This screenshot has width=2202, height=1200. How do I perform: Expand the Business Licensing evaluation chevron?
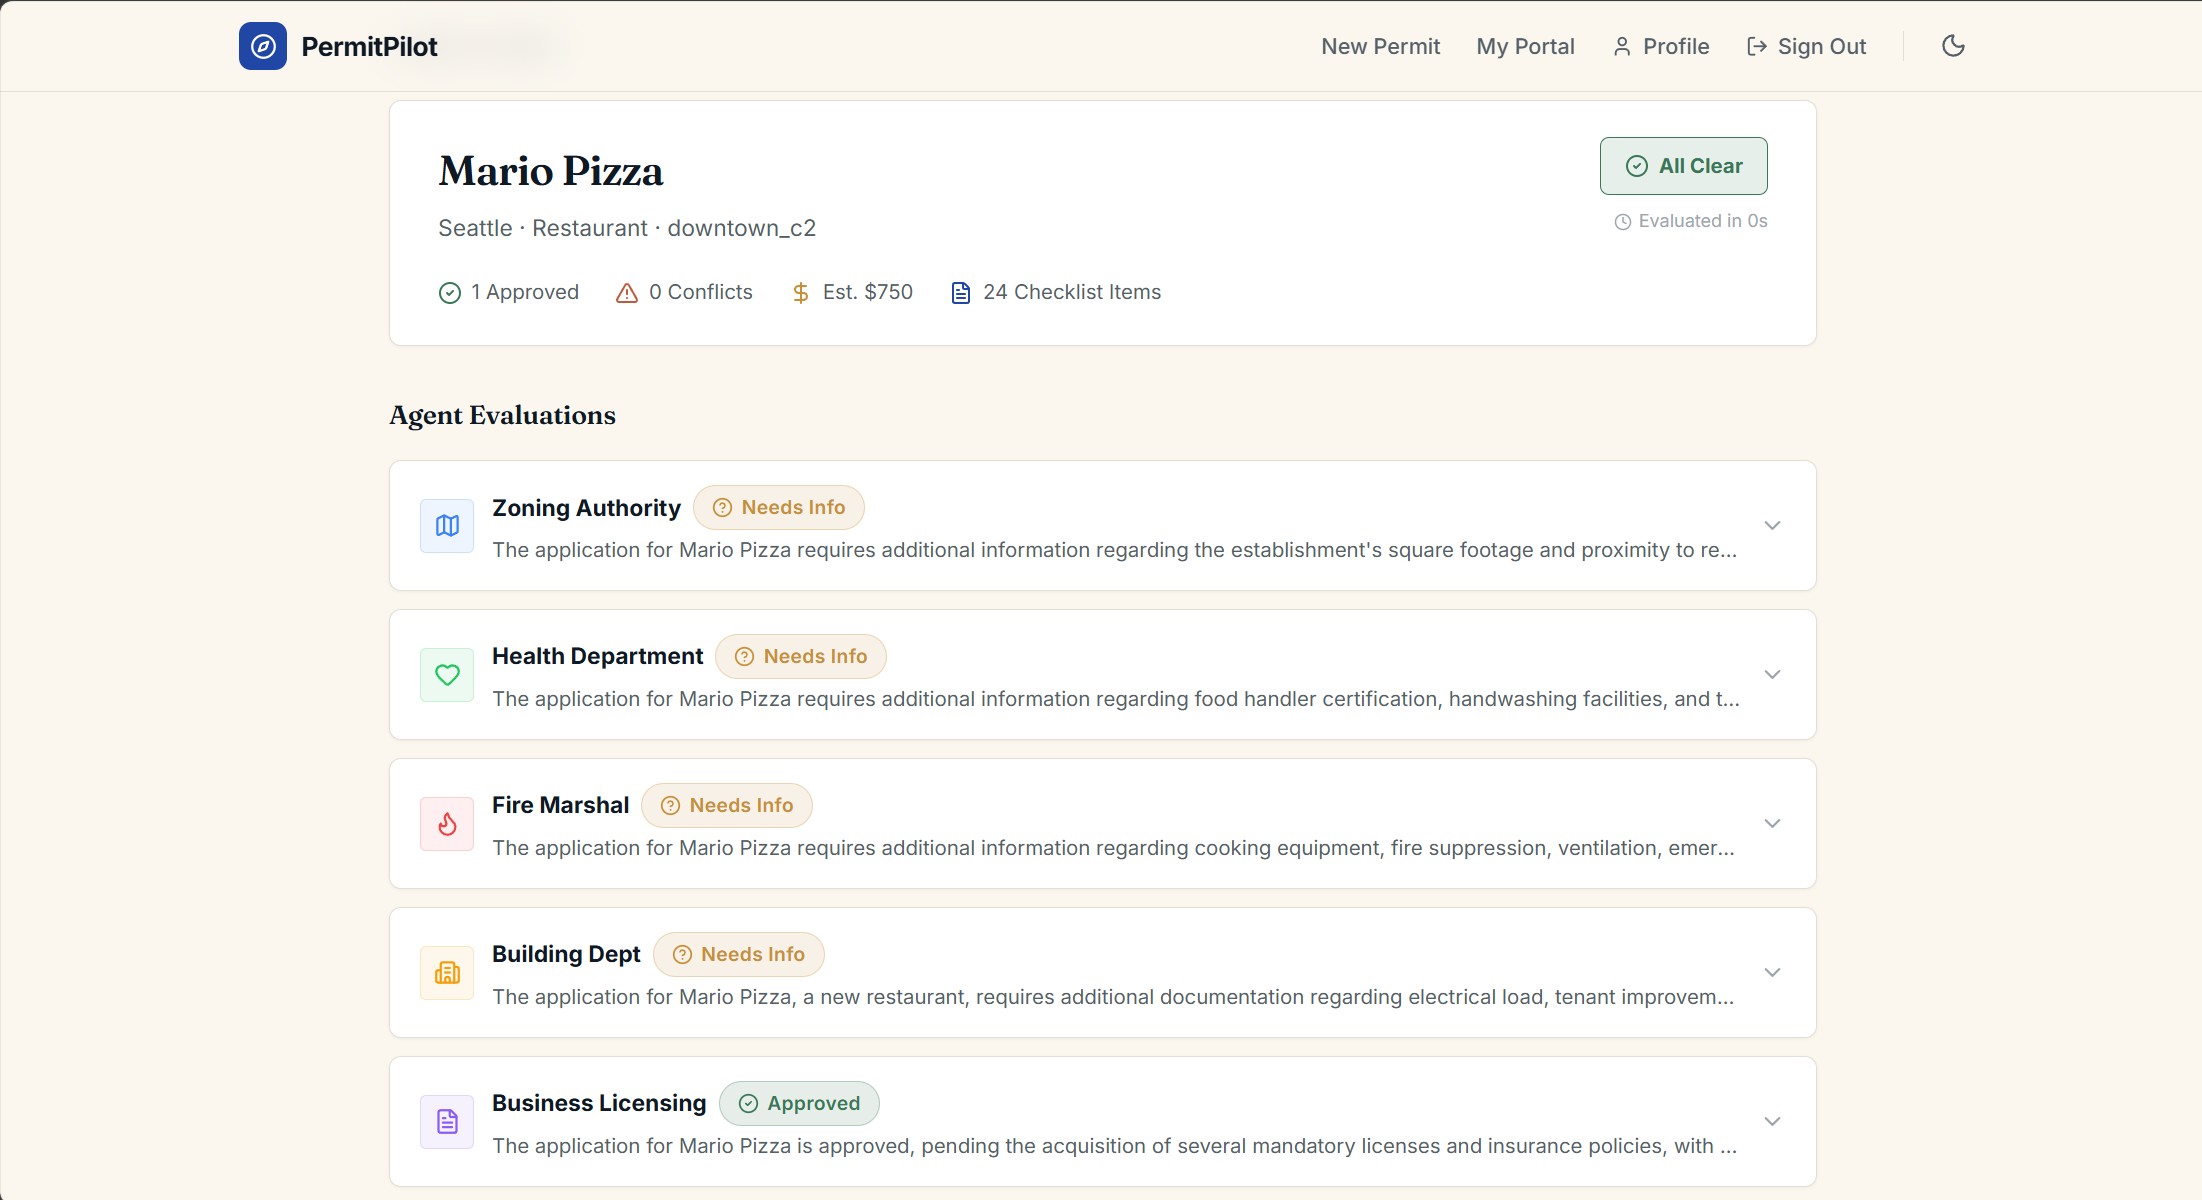tap(1772, 1122)
